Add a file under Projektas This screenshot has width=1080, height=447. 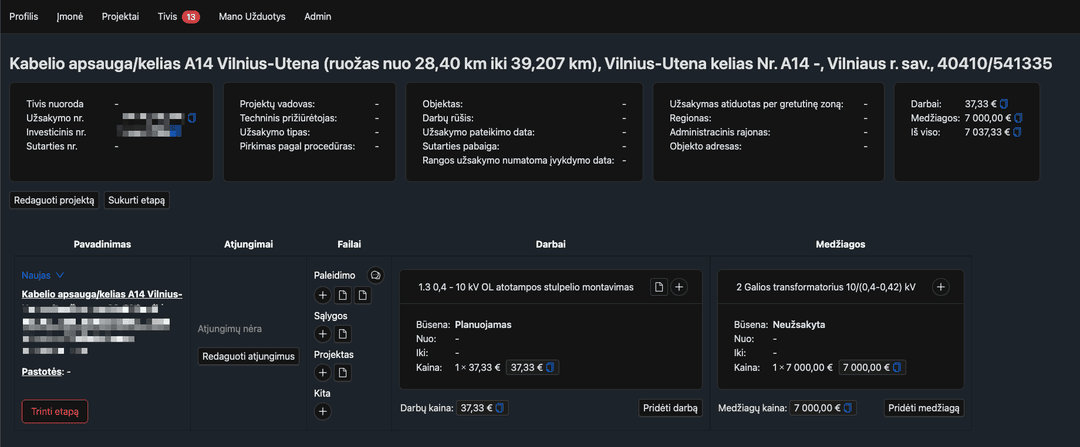tap(322, 373)
